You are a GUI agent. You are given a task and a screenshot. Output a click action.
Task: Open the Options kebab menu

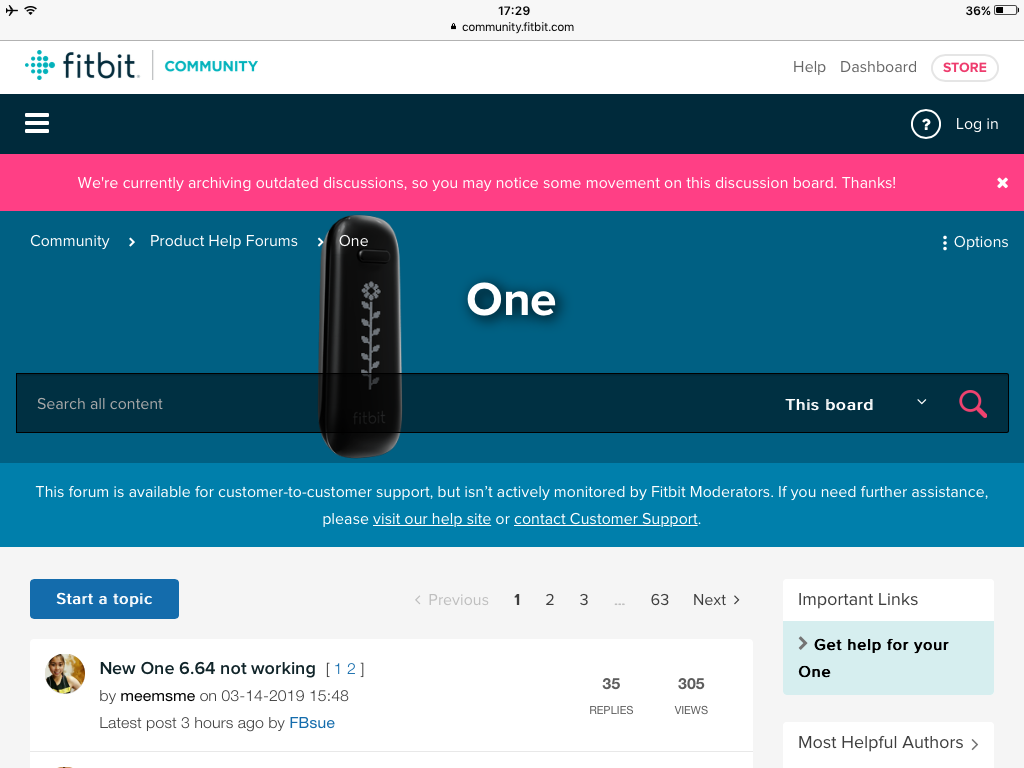point(974,242)
